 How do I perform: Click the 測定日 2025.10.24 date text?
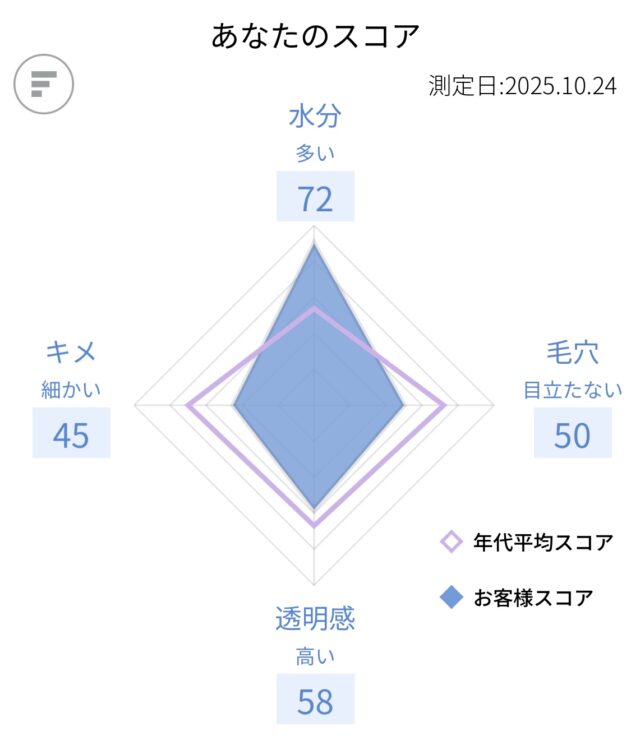tap(522, 86)
